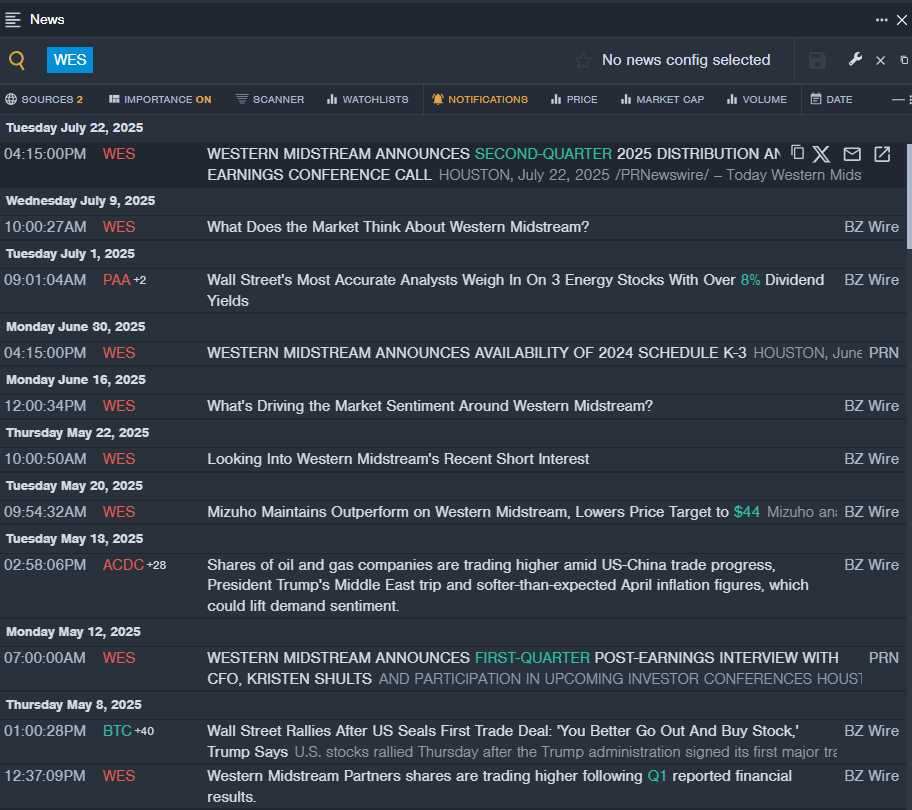Click the WES ticker in the 09:54:32AM row
The height and width of the screenshot is (810, 912).
click(119, 512)
